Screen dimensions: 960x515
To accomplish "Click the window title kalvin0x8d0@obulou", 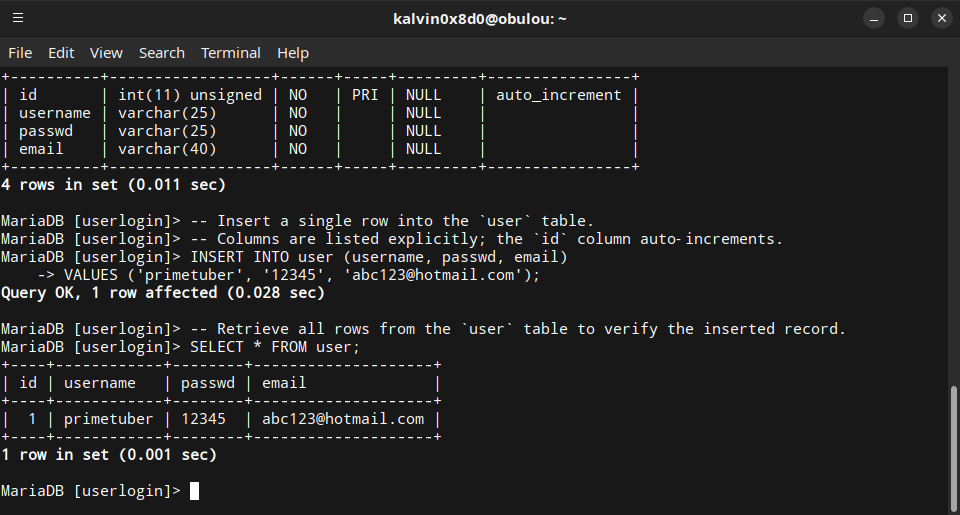I will pos(479,17).
